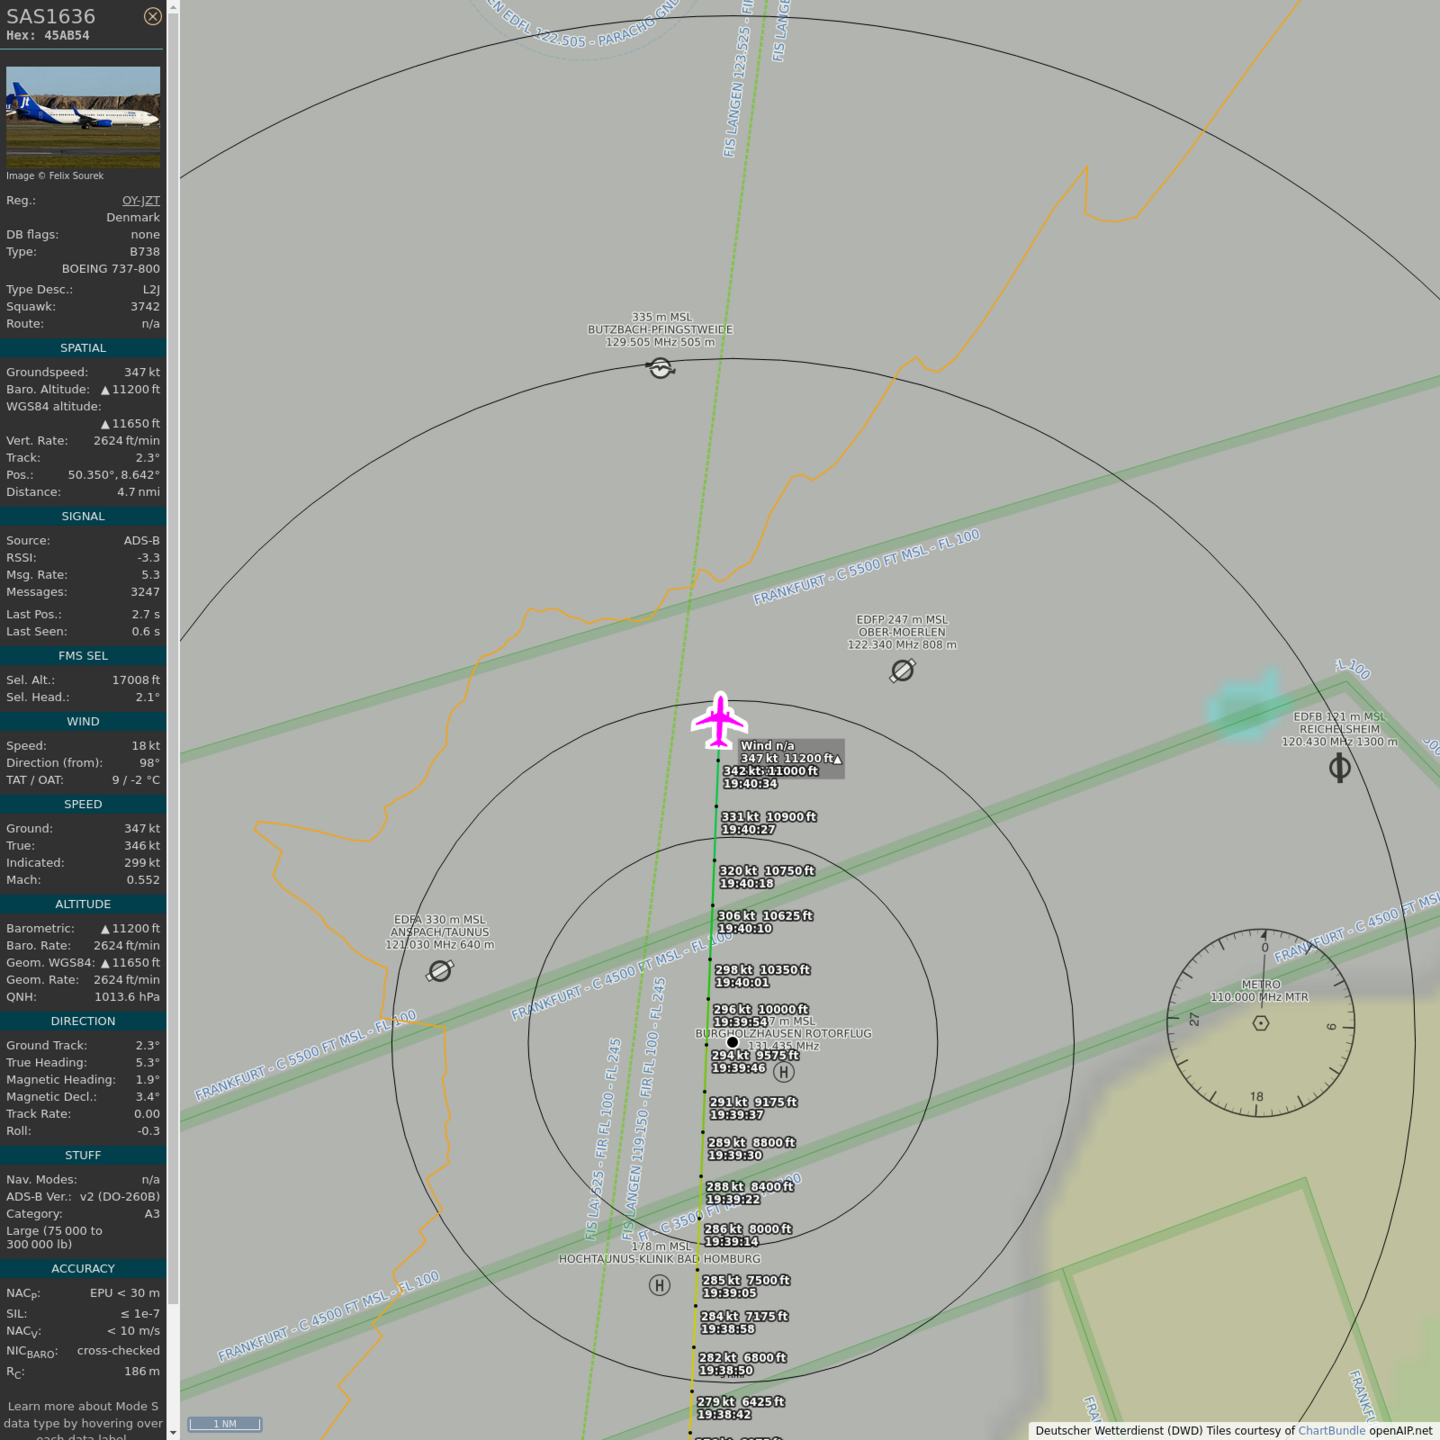Open the OY-JZT registration link

click(141, 200)
